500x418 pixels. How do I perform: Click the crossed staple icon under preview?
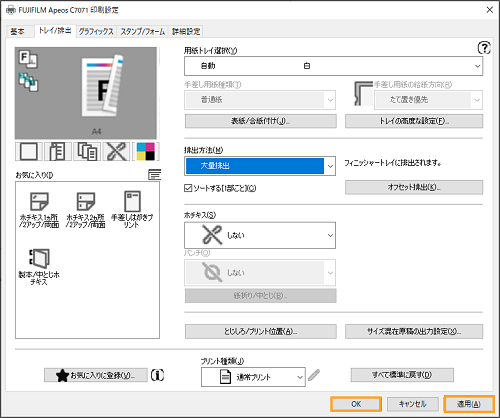click(116, 151)
